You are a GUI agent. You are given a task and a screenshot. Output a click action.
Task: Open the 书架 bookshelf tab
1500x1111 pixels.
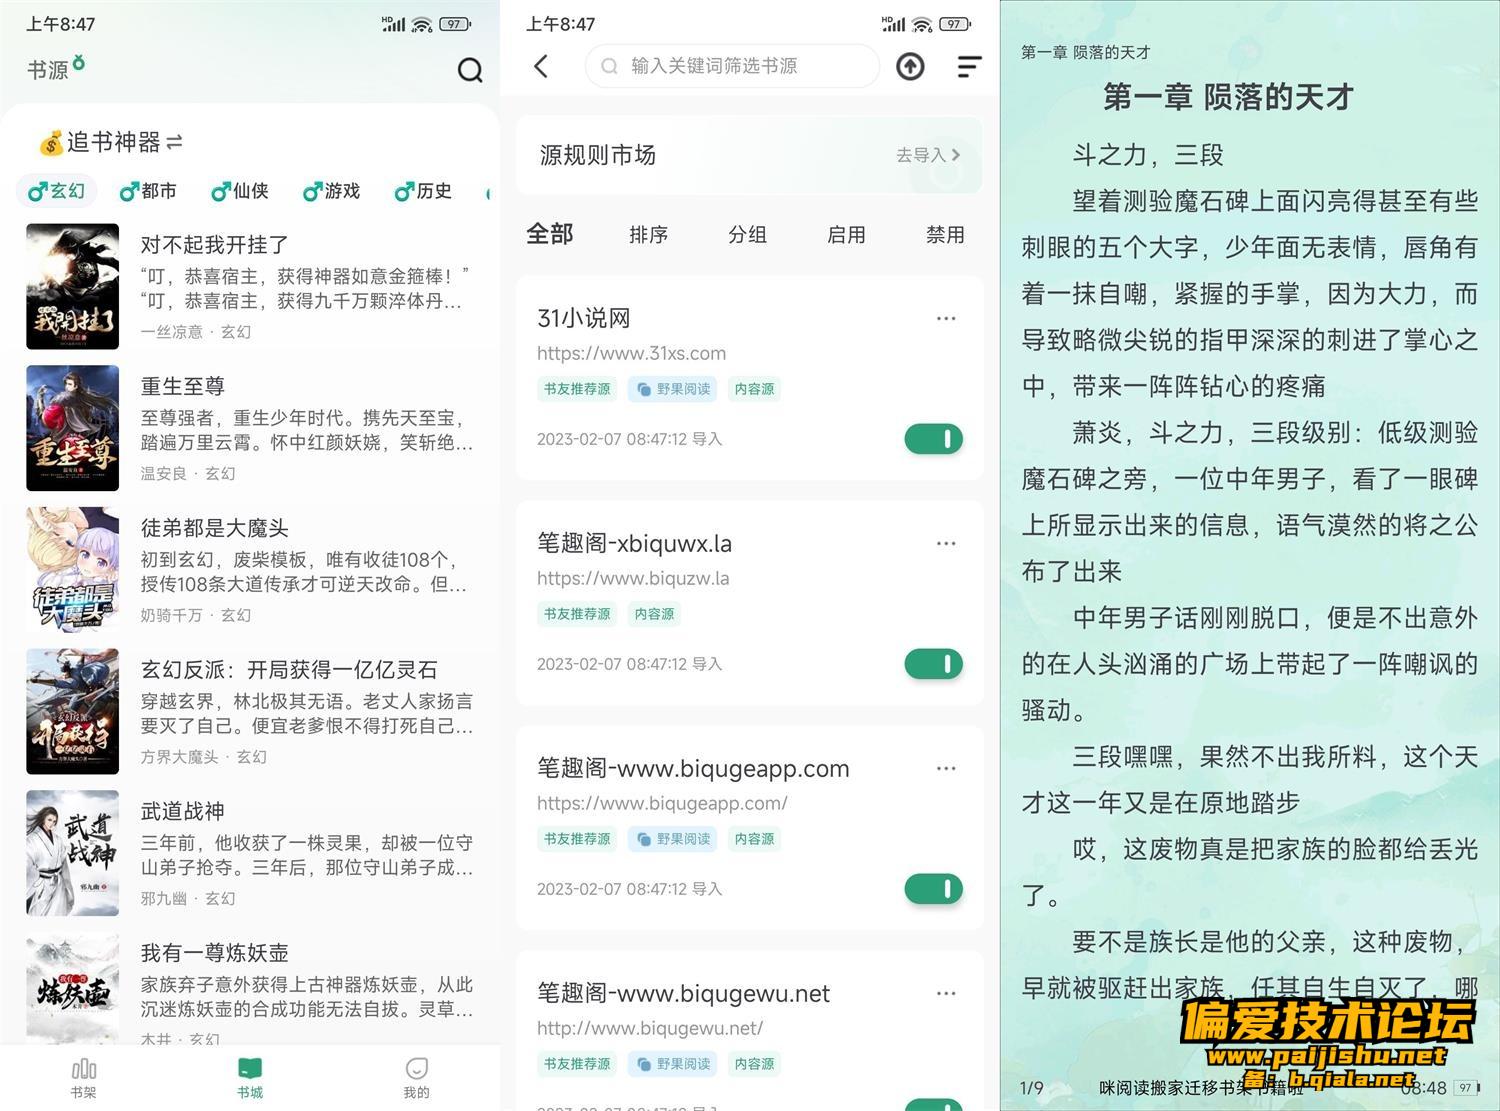(x=84, y=1078)
